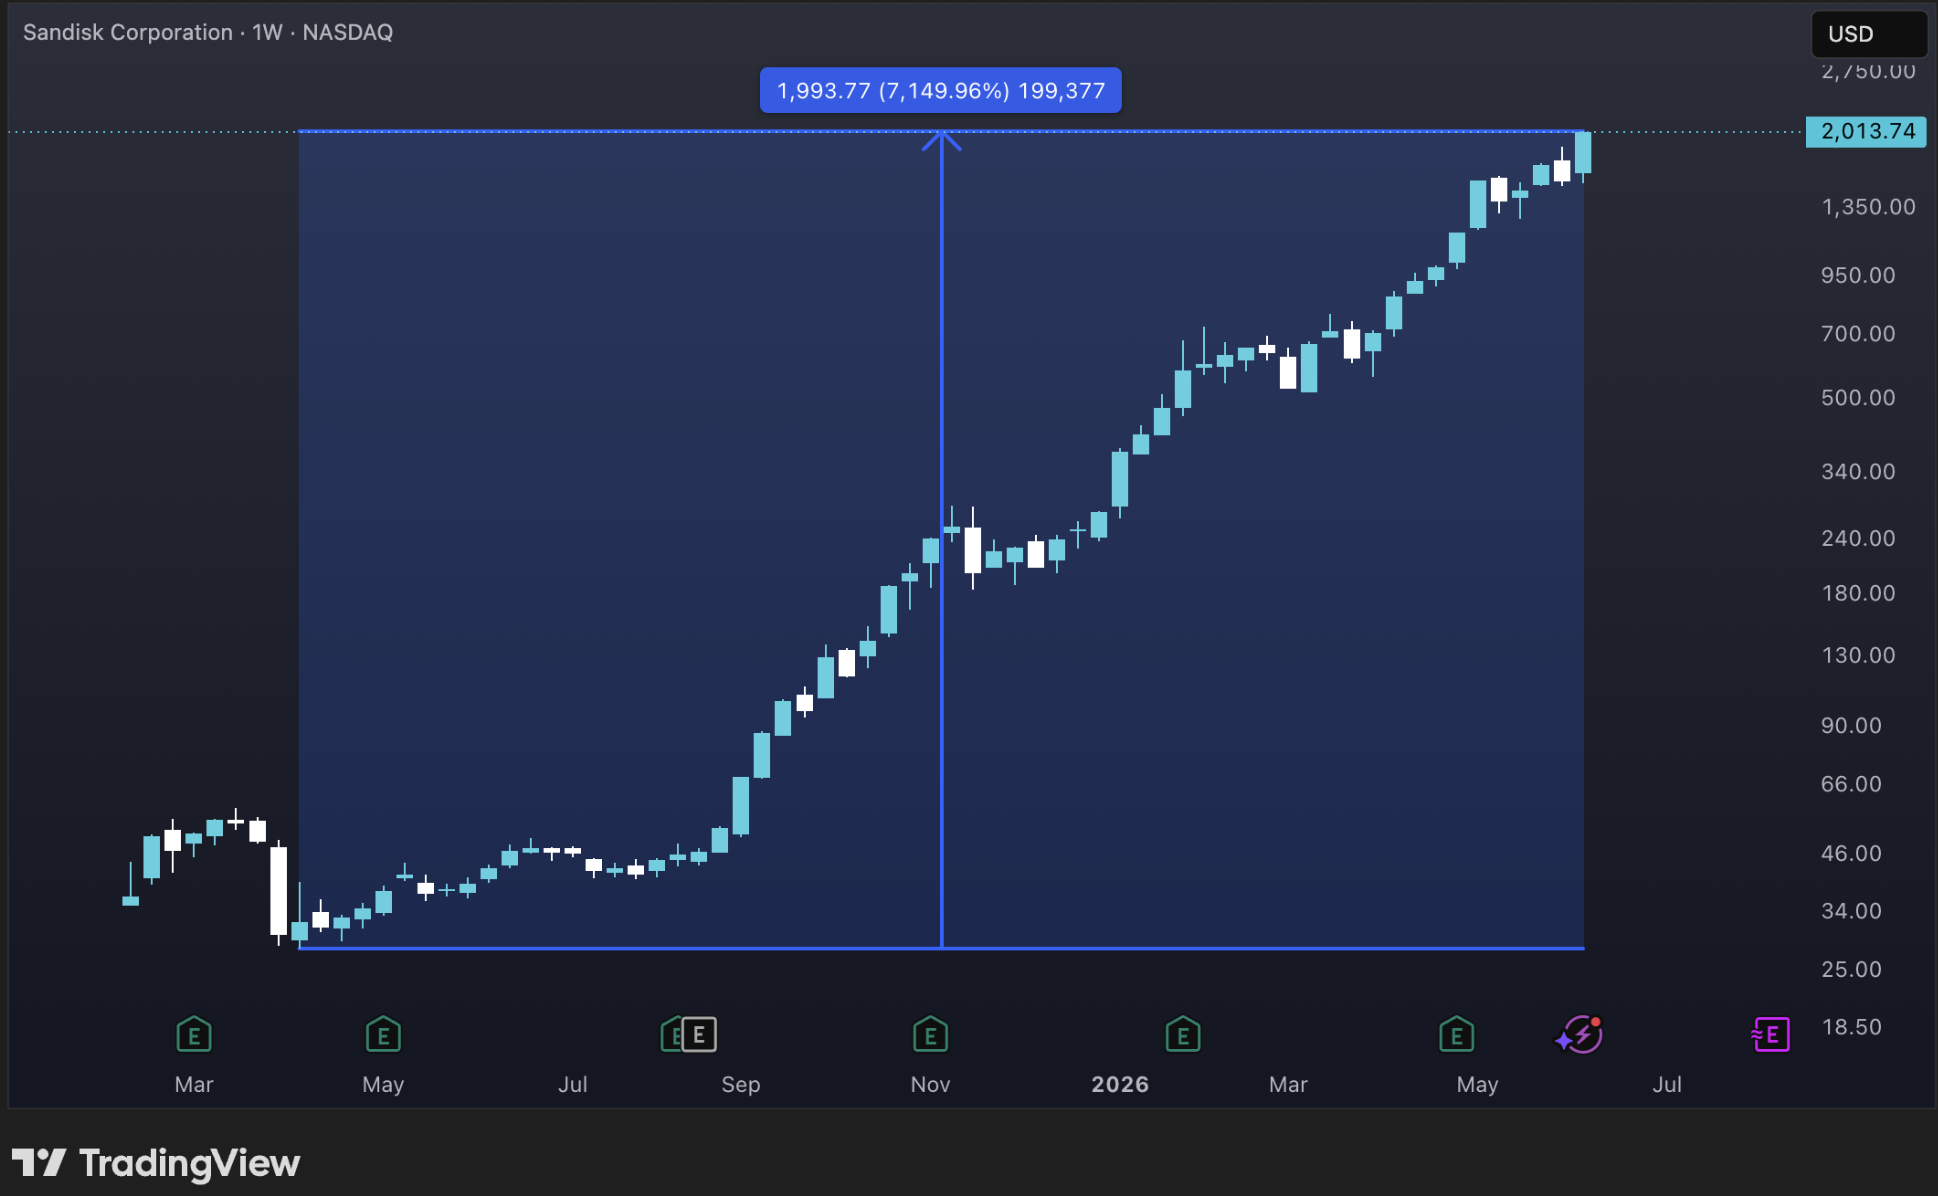
Task: Click the bold 2026 year label
Action: [x=1120, y=1084]
